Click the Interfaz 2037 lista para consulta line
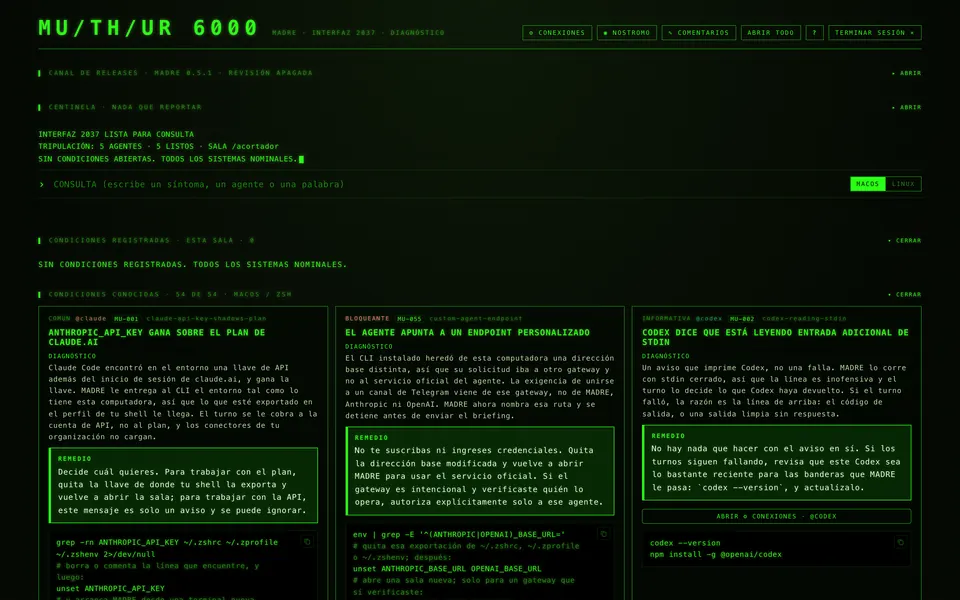The width and height of the screenshot is (960, 600). pos(116,134)
